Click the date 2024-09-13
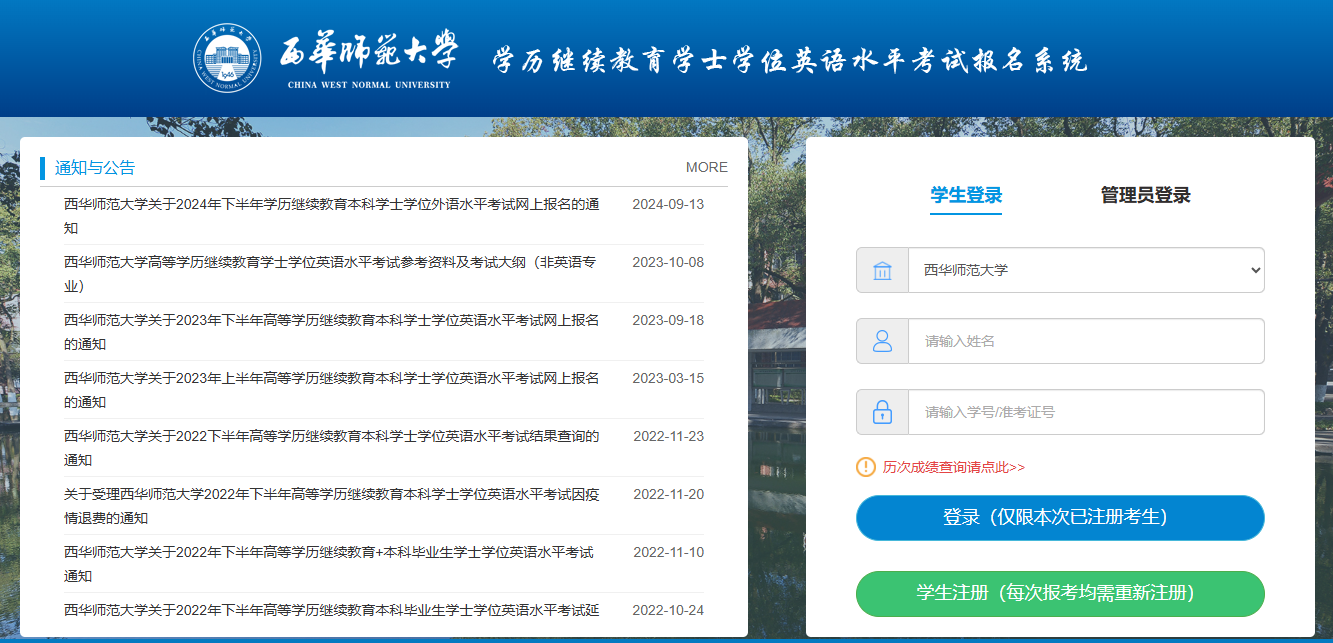The image size is (1333, 643). [x=668, y=204]
